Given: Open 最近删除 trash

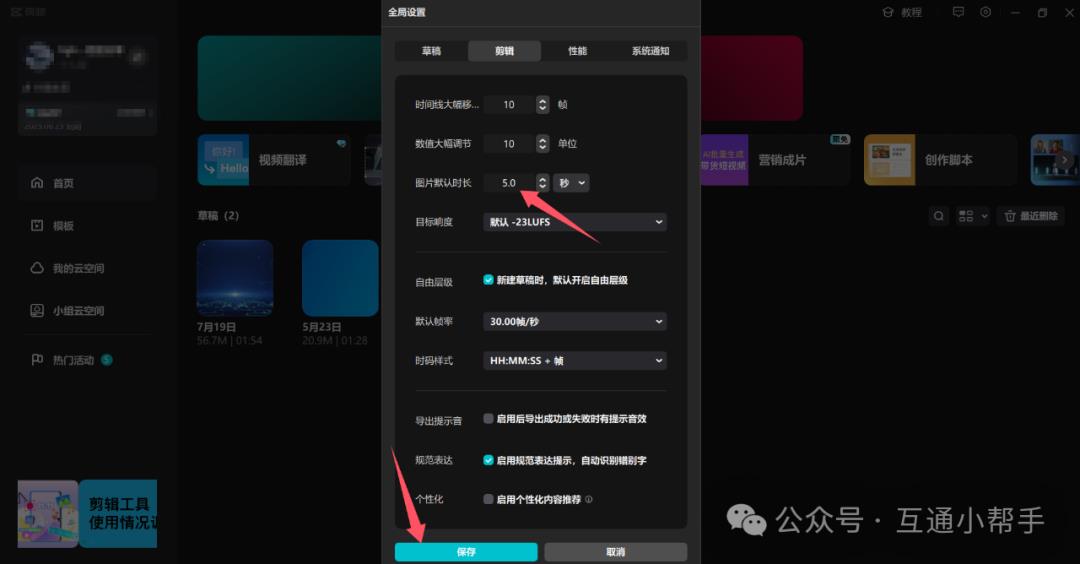Looking at the screenshot, I should 1031,216.
